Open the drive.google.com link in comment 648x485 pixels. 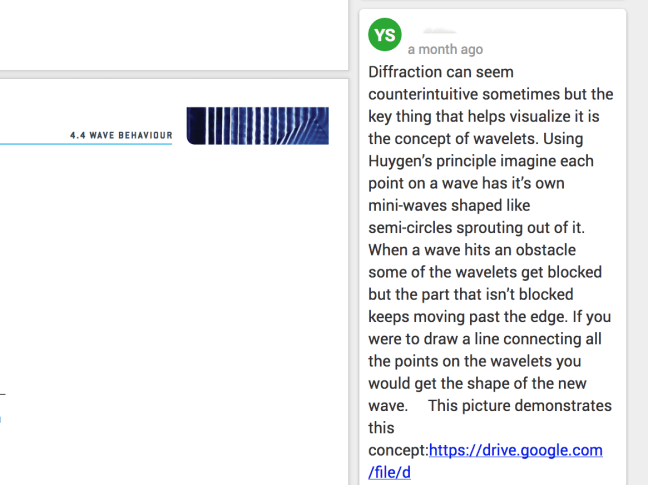point(516,450)
